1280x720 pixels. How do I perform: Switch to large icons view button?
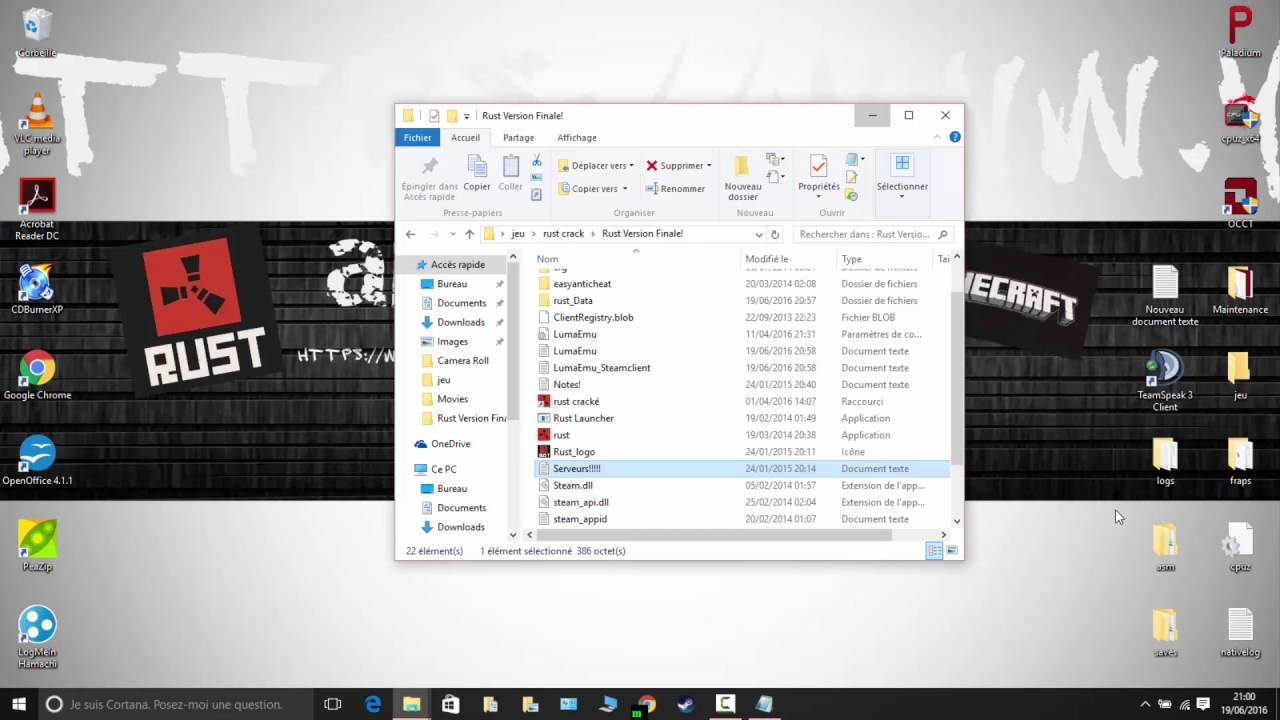point(951,551)
